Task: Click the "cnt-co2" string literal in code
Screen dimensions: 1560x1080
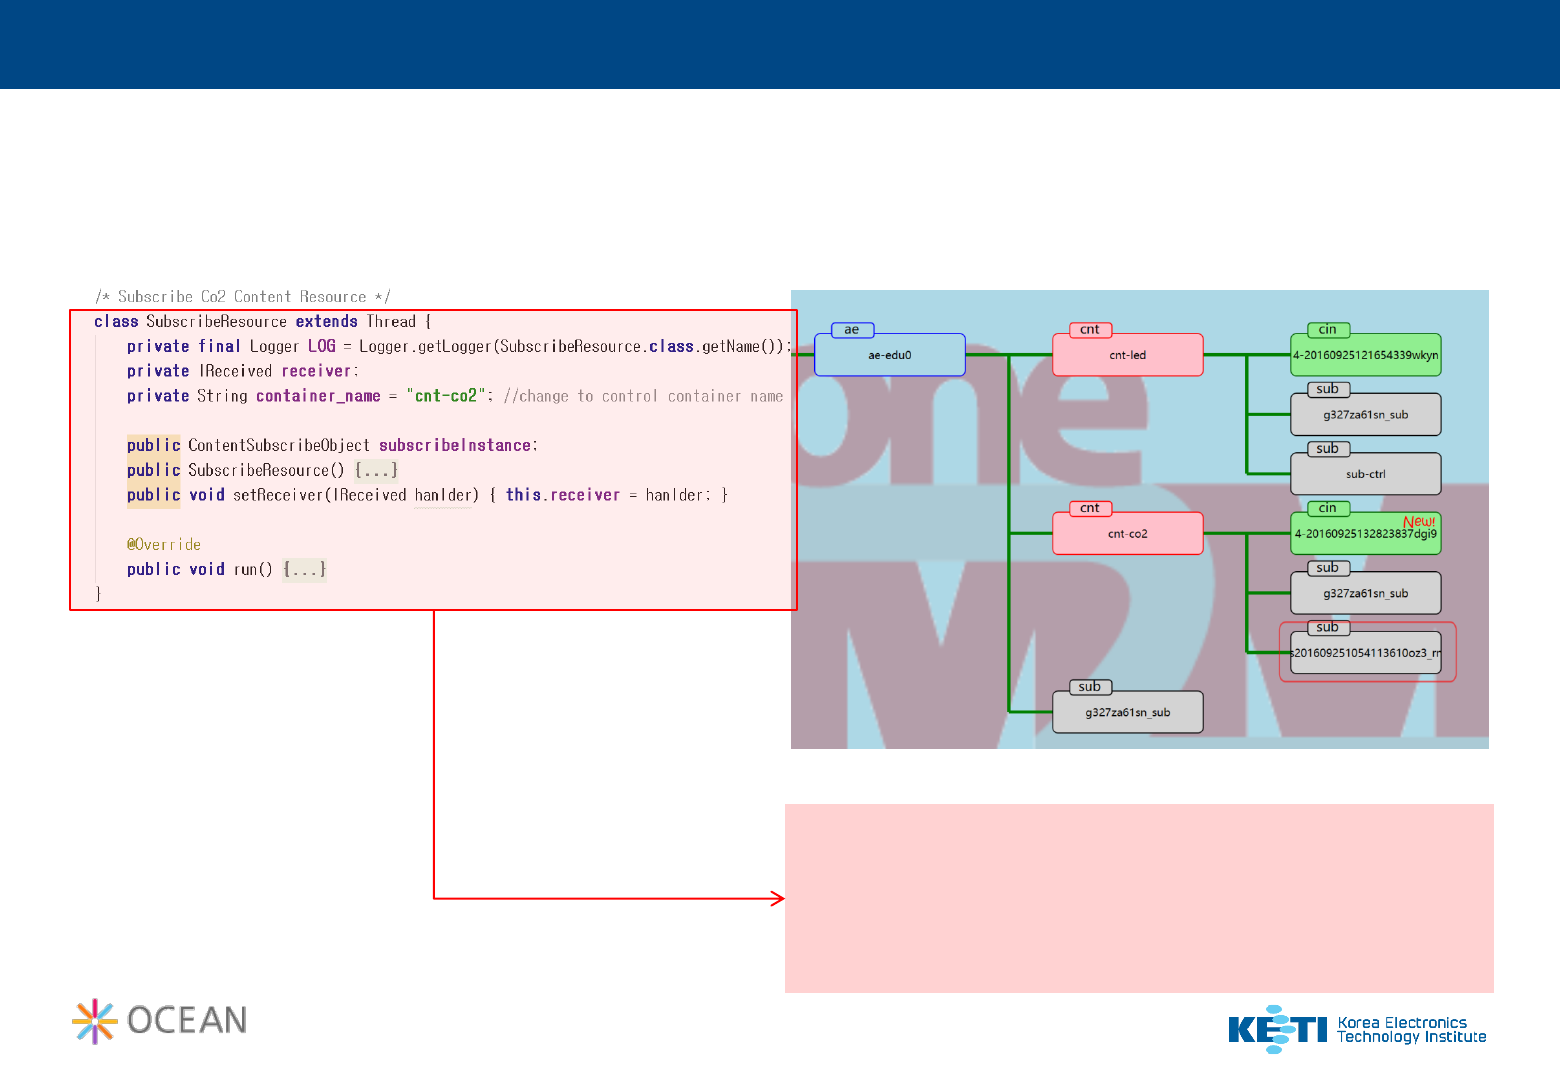Action: coord(446,396)
